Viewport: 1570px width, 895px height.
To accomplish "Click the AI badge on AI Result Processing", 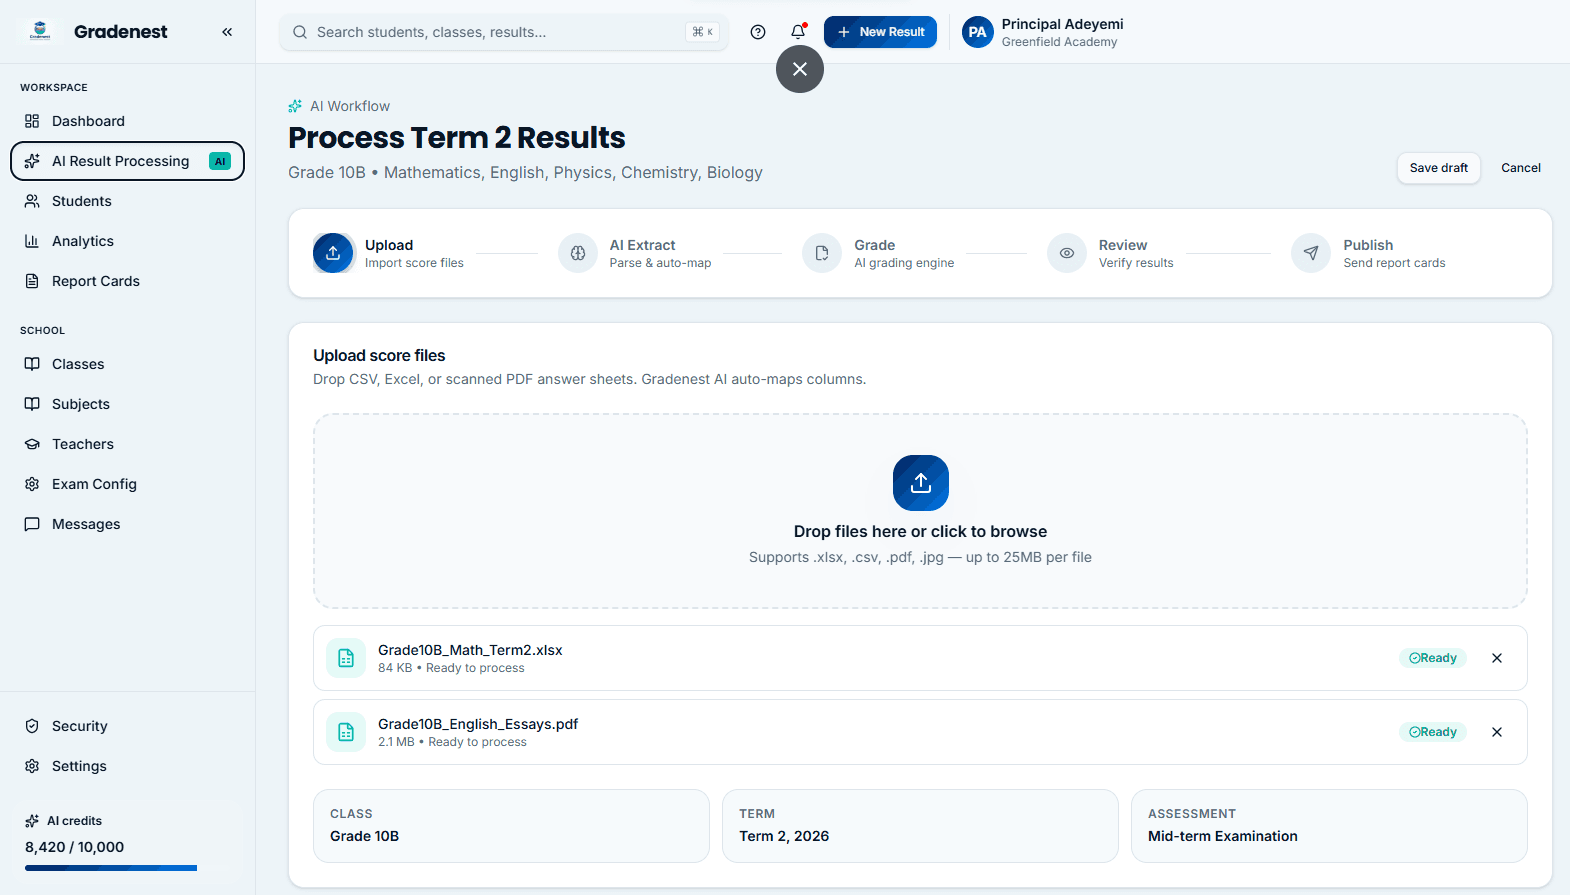I will (220, 161).
